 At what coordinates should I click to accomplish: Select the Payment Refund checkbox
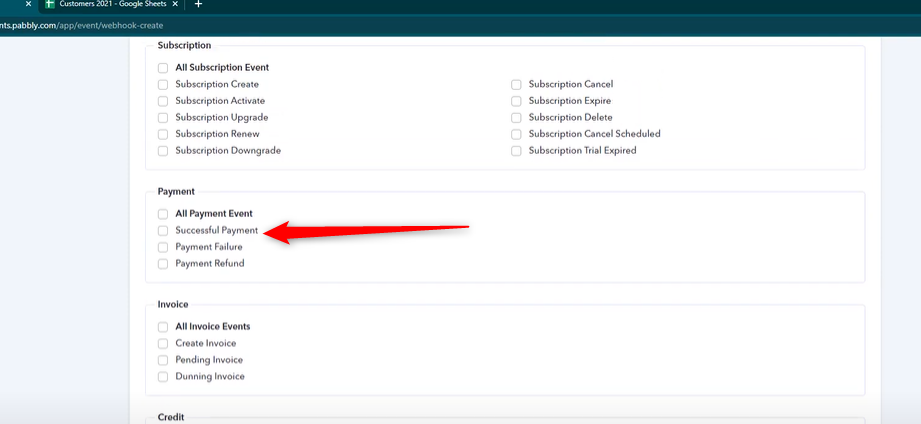[163, 264]
